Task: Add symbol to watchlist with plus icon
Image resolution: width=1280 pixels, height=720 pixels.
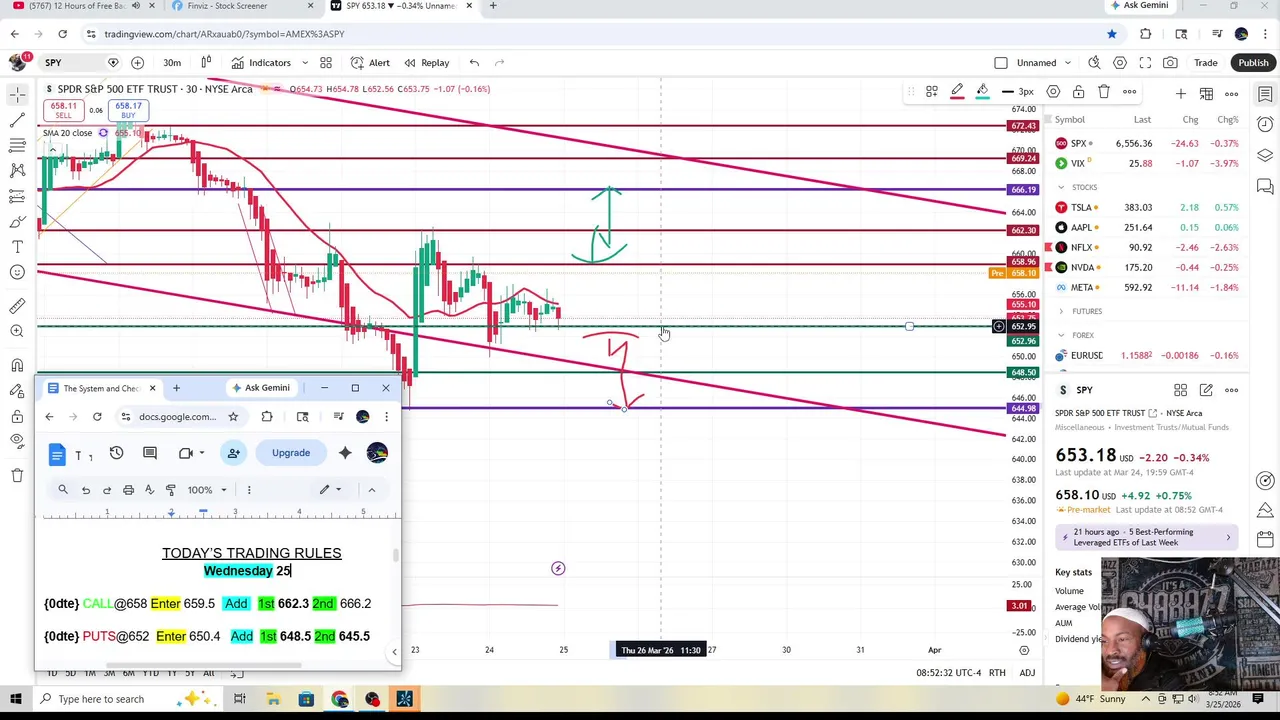Action: pyautogui.click(x=1181, y=94)
